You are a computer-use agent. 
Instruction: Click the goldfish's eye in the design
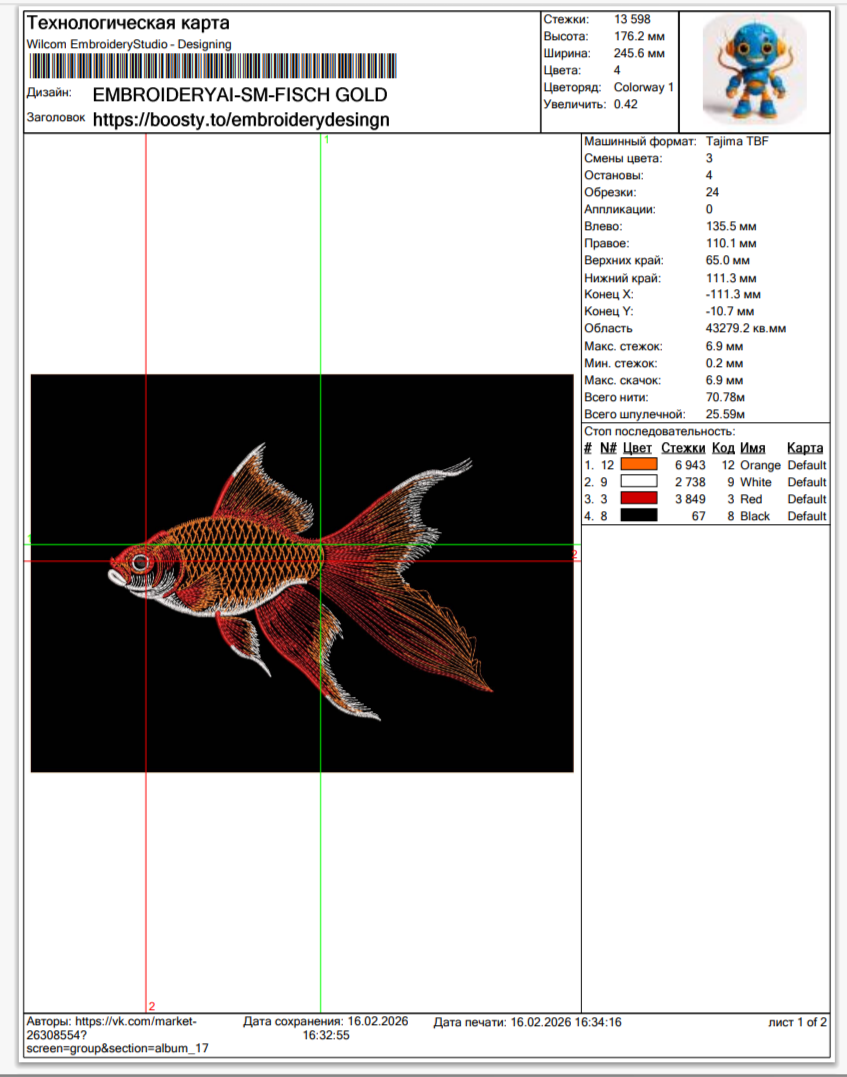pos(139,561)
